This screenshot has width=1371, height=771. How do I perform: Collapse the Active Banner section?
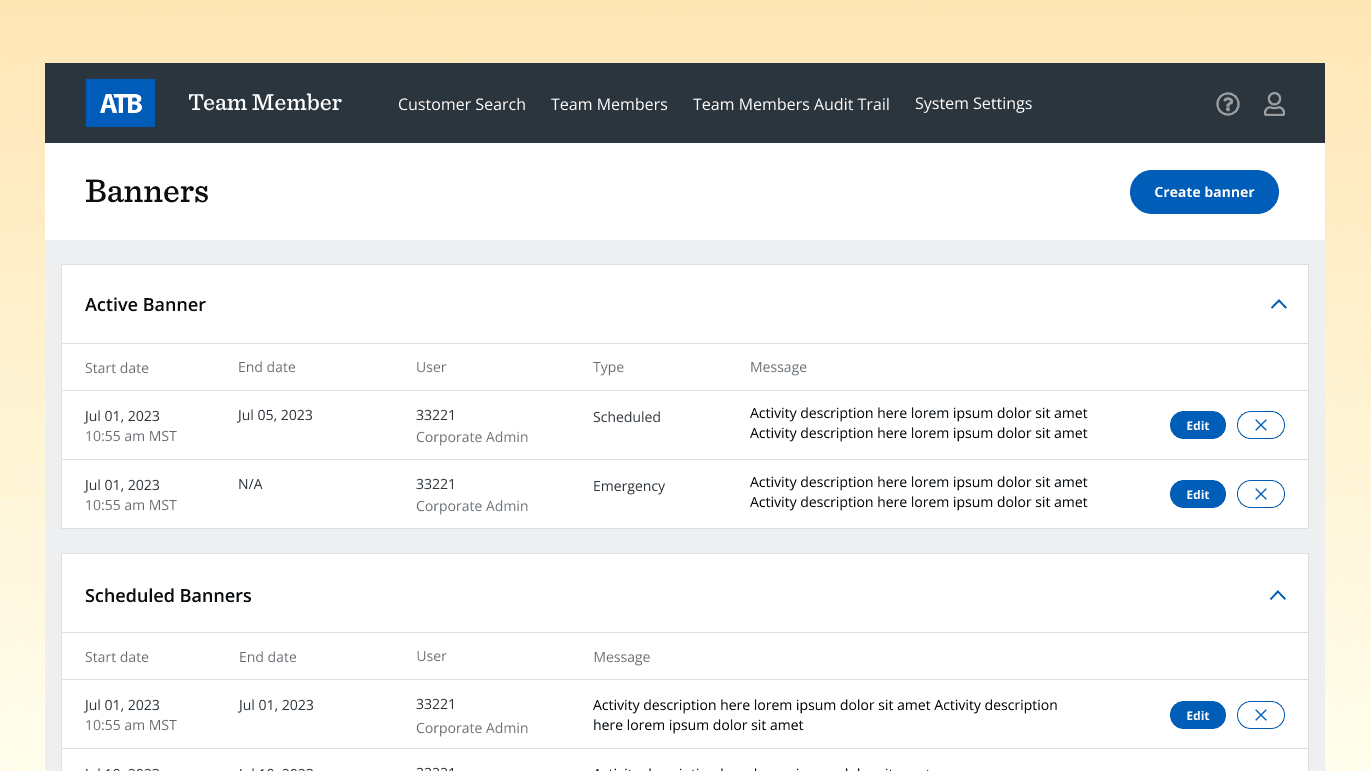click(x=1278, y=304)
